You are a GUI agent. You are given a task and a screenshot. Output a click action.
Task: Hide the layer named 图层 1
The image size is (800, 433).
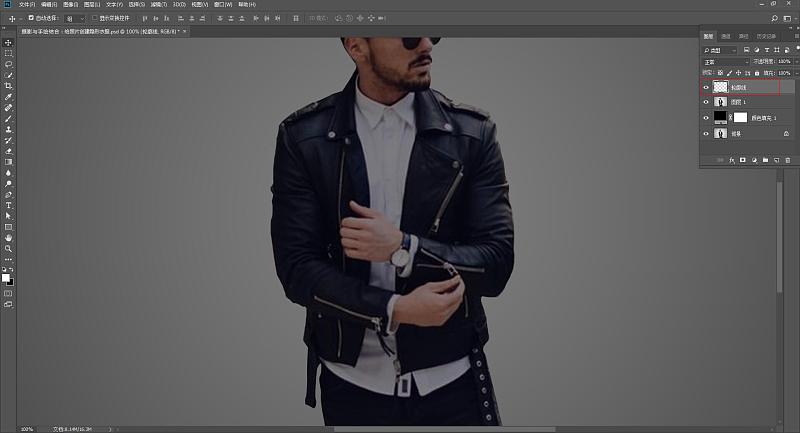click(706, 102)
